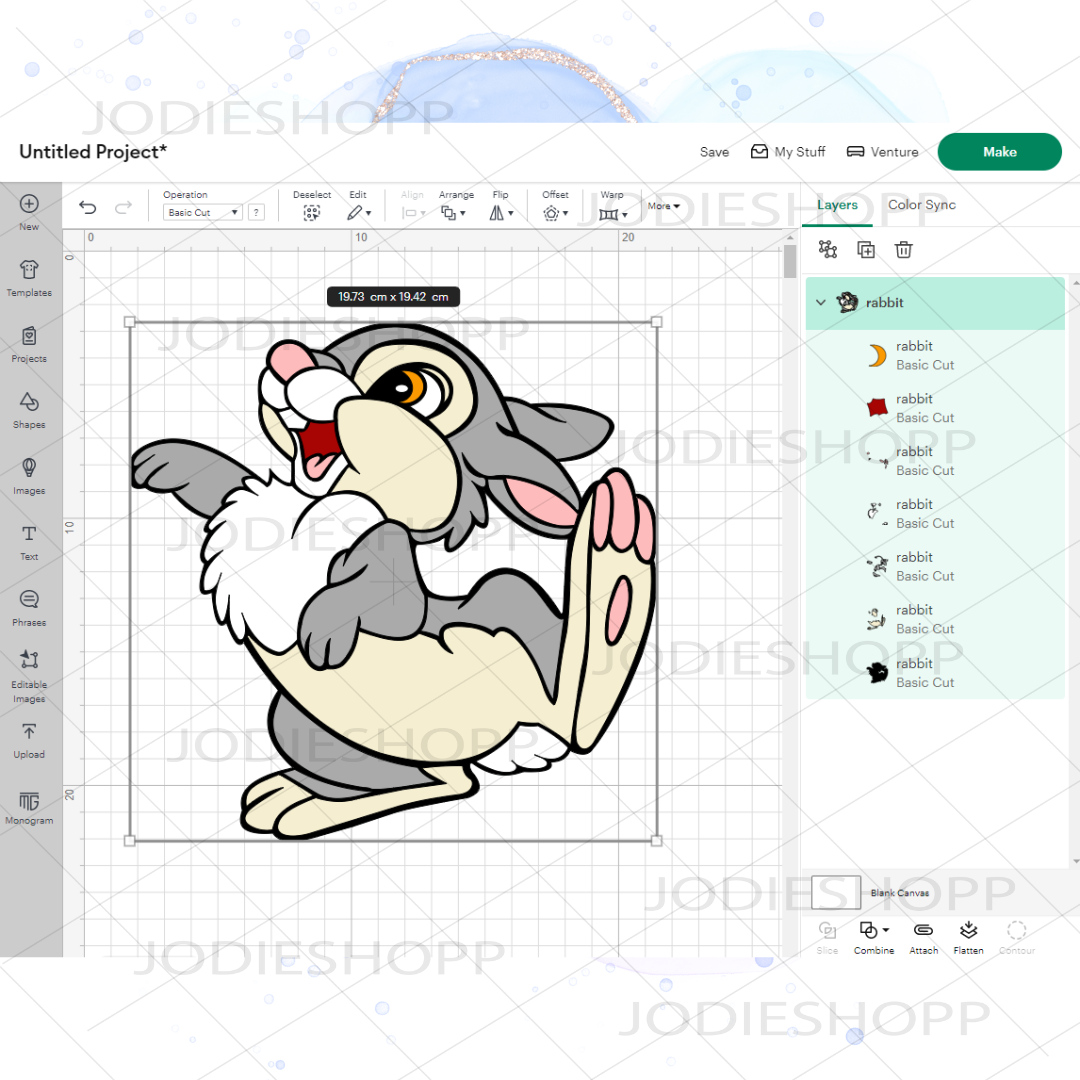Click the Upload icon
The image size is (1080, 1080).
29,731
